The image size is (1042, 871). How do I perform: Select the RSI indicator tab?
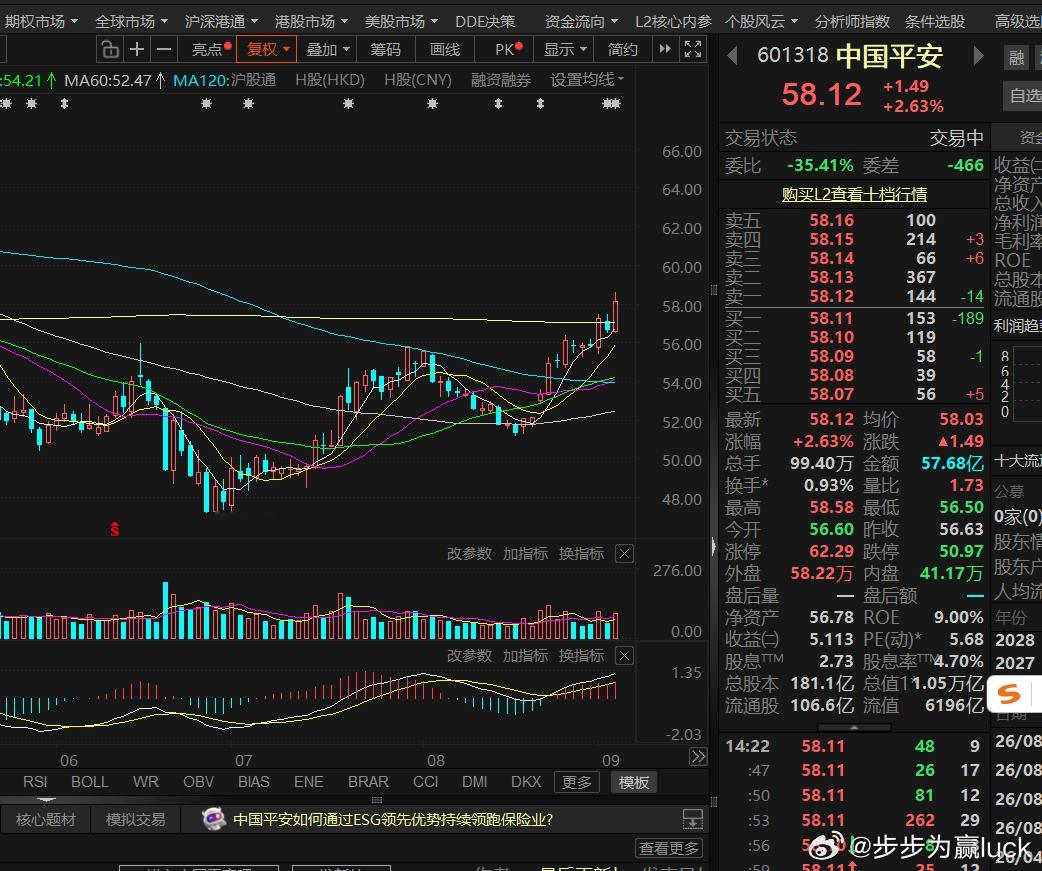35,782
